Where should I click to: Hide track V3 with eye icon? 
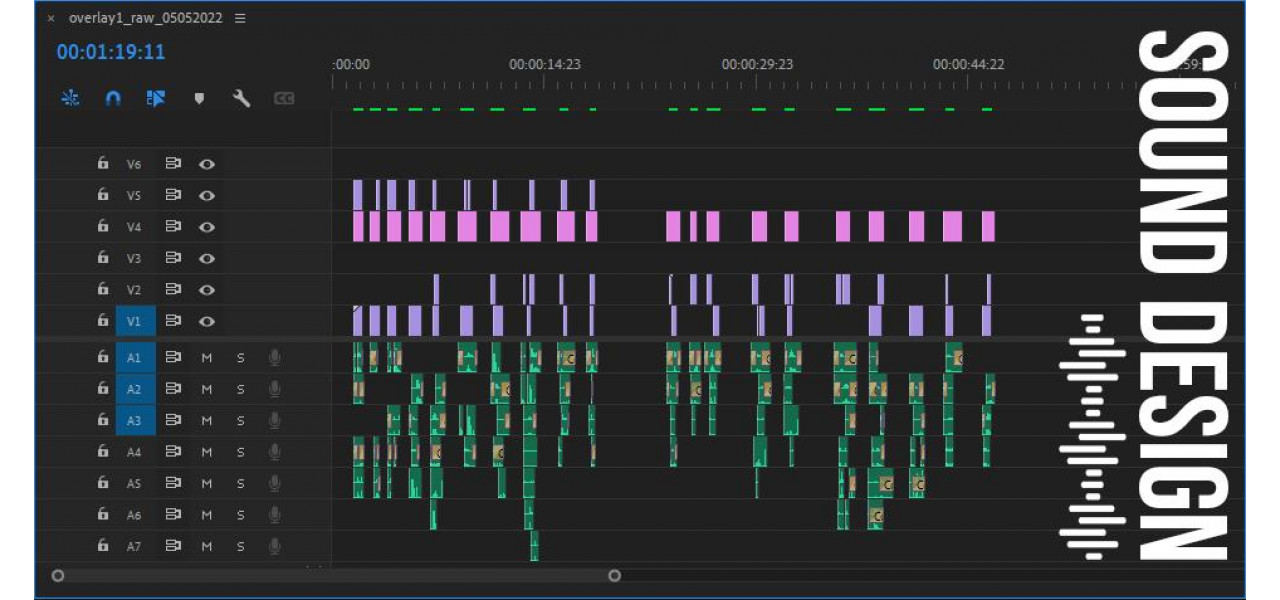click(x=207, y=258)
